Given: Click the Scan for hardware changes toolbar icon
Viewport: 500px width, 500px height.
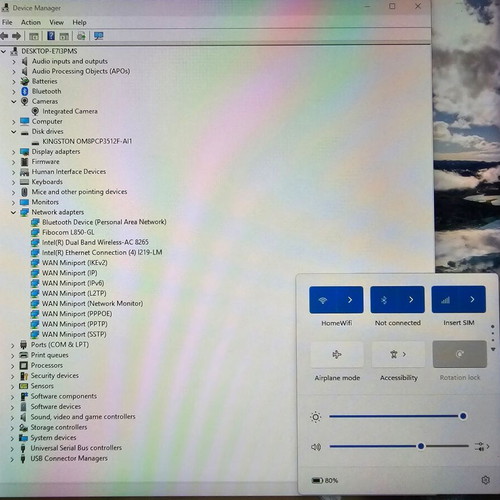Looking at the screenshot, I should pyautogui.click(x=98, y=36).
